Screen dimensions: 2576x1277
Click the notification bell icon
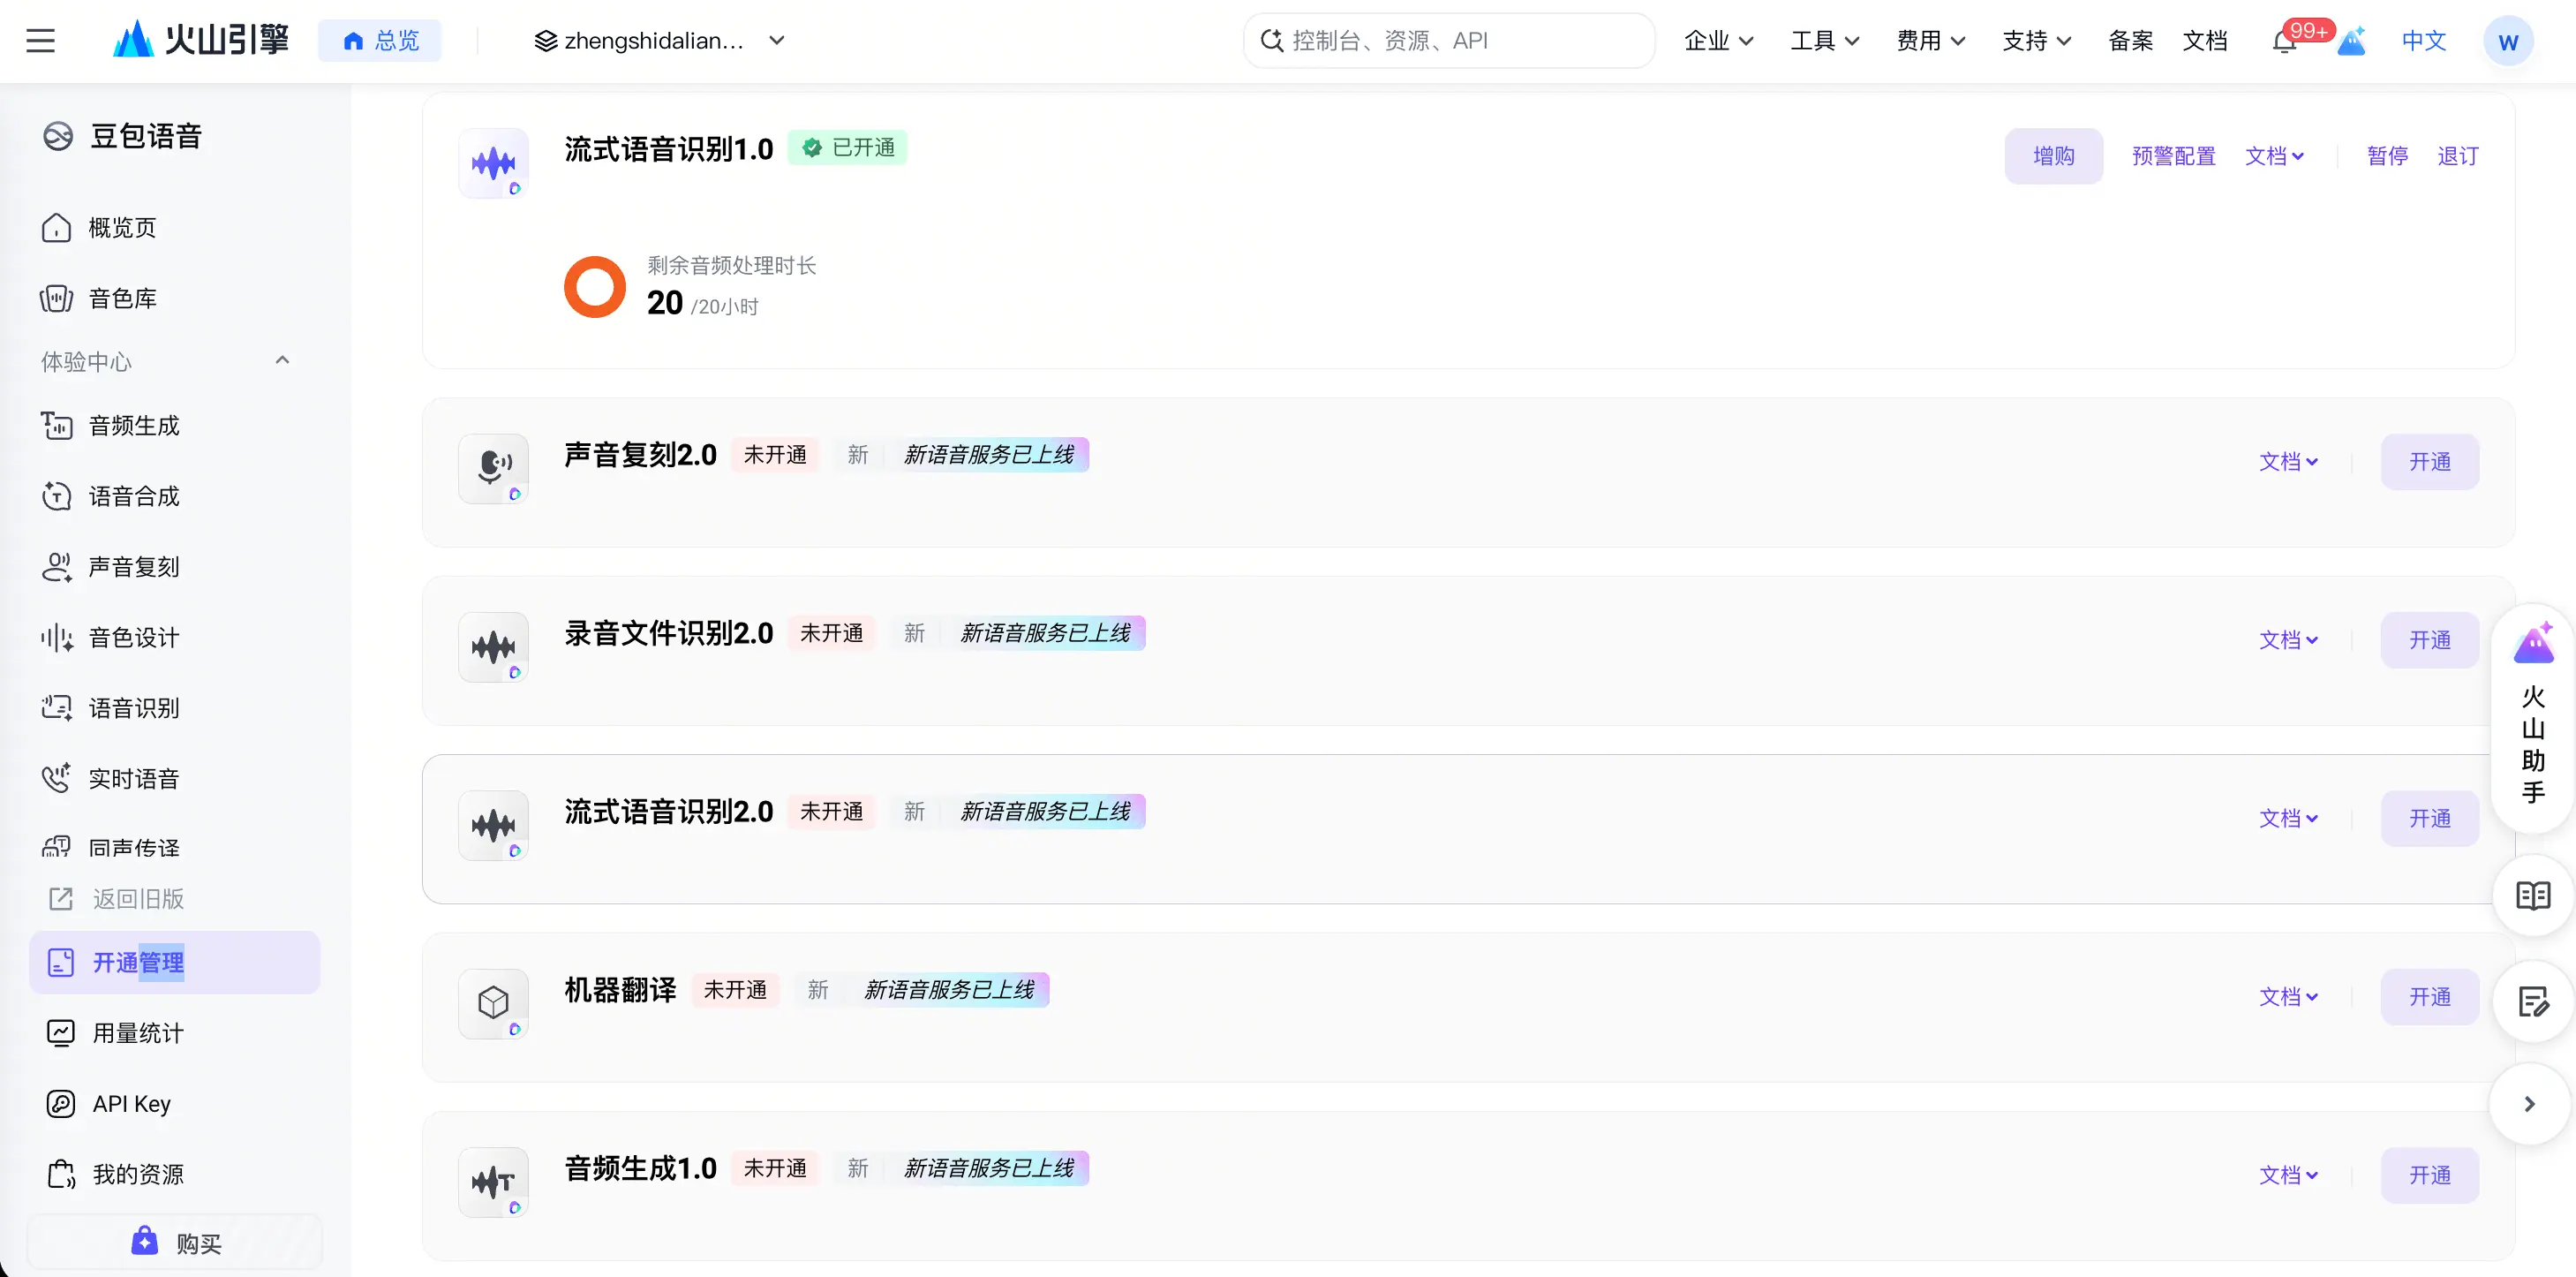click(2284, 42)
